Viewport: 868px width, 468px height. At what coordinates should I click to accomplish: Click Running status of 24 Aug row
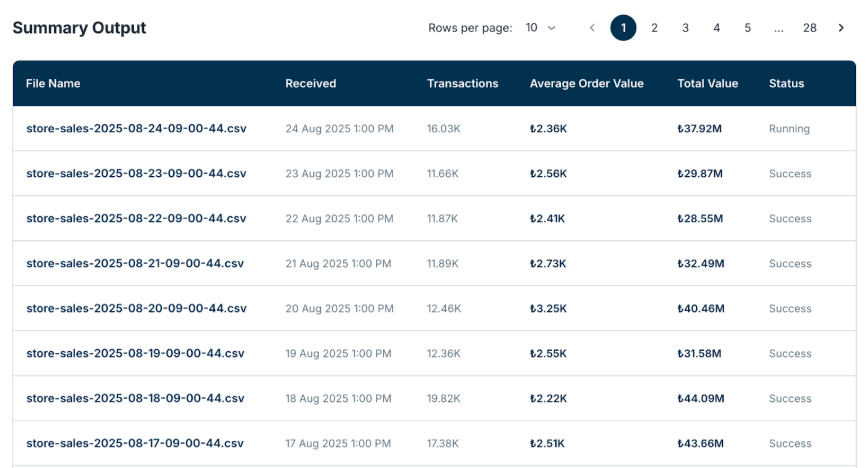(x=789, y=129)
